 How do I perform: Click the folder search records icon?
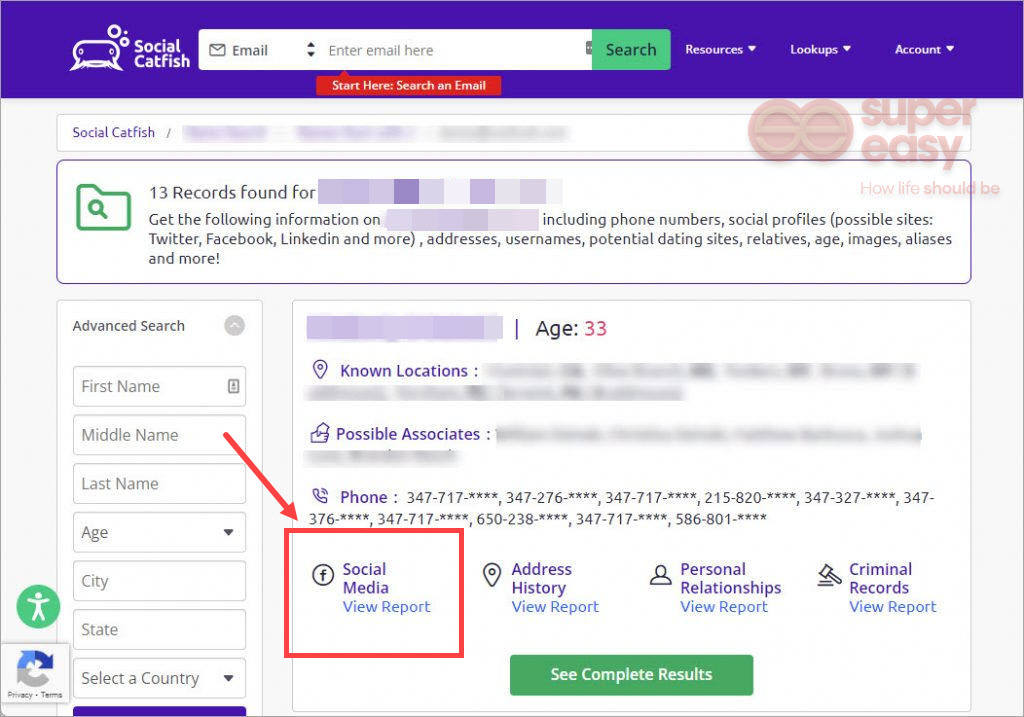point(103,207)
